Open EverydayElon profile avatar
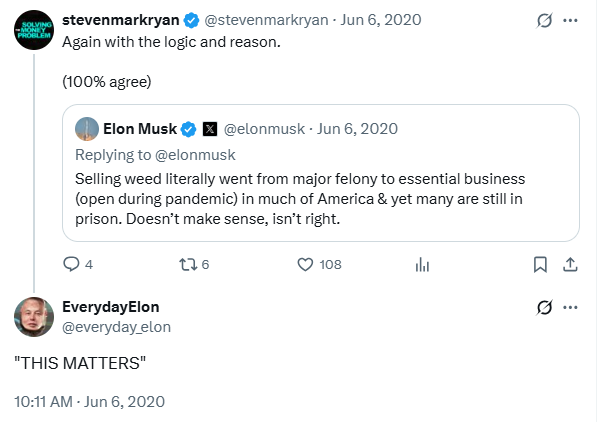Screen dimensions: 606x422 [33, 317]
